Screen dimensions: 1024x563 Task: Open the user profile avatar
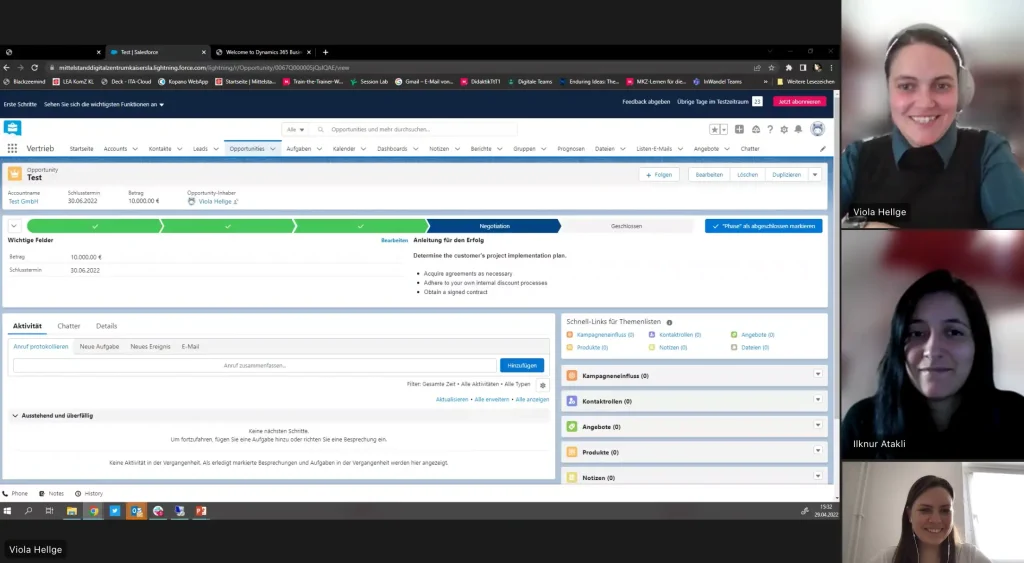point(817,129)
